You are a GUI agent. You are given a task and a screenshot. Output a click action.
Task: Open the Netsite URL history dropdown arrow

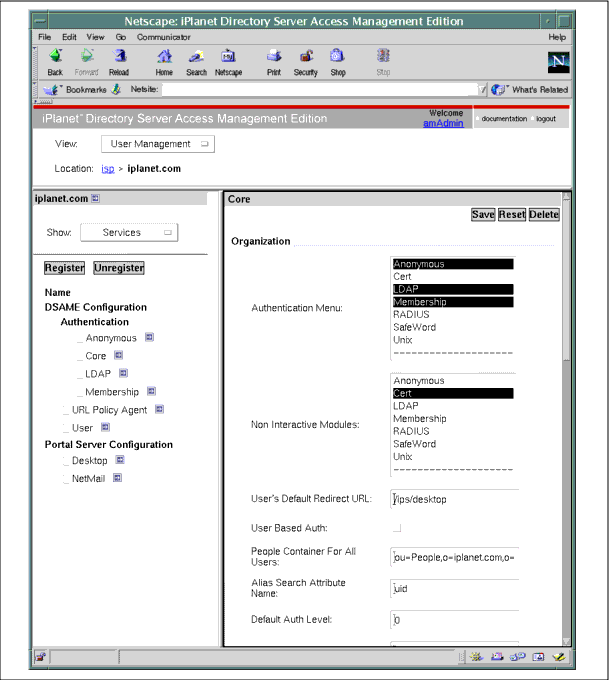tap(482, 89)
